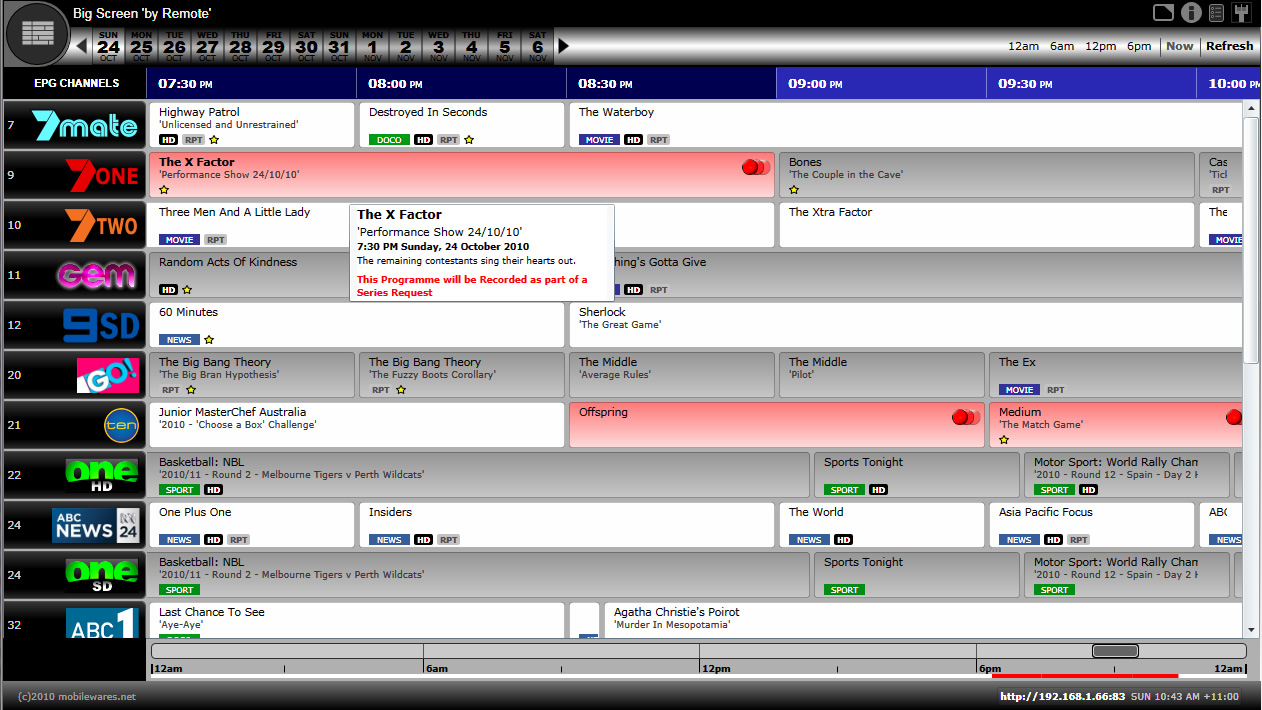Open the main menu grid icon
The height and width of the screenshot is (710, 1262).
pyautogui.click(x=38, y=34)
